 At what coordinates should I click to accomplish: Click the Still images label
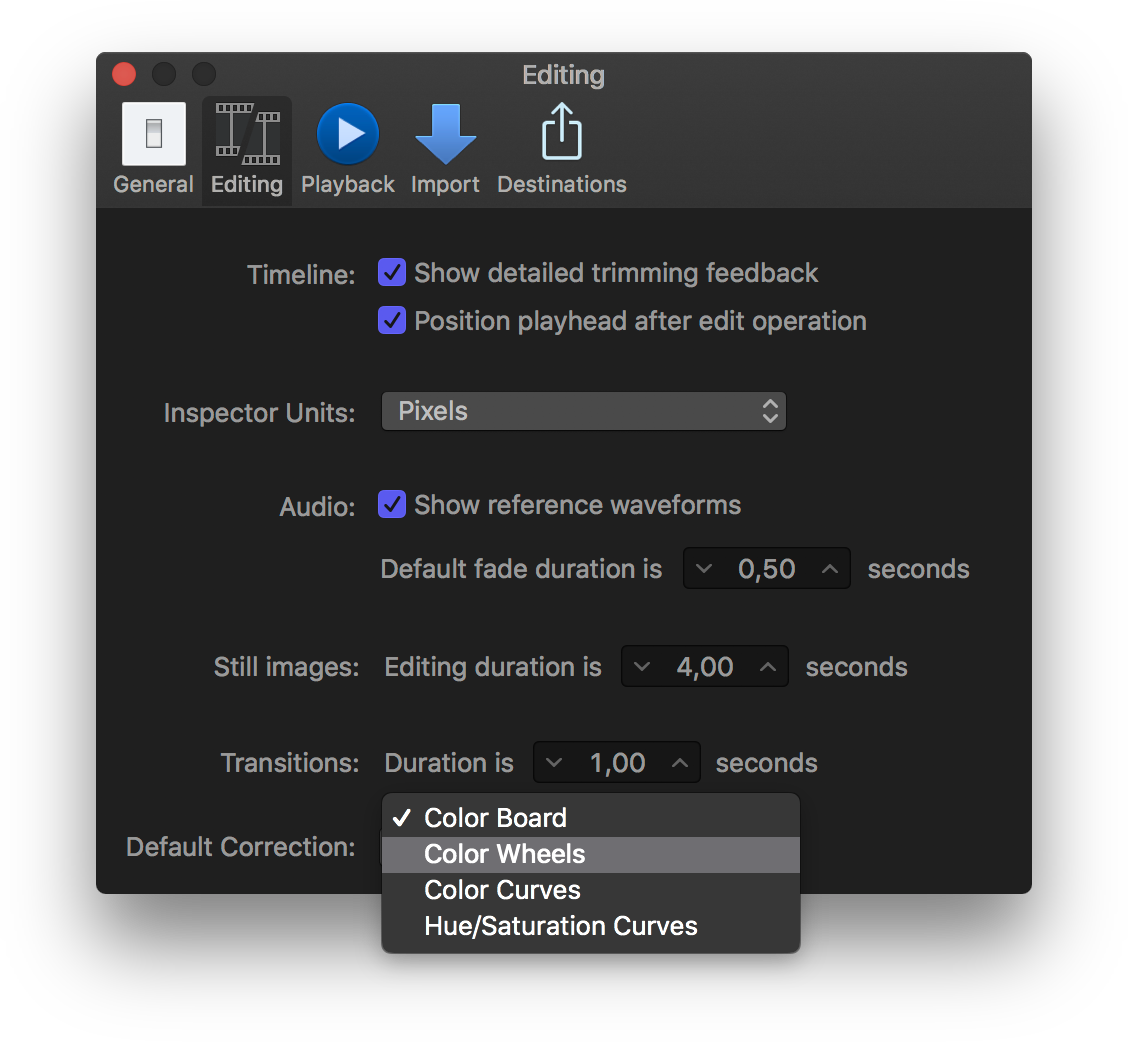point(286,667)
